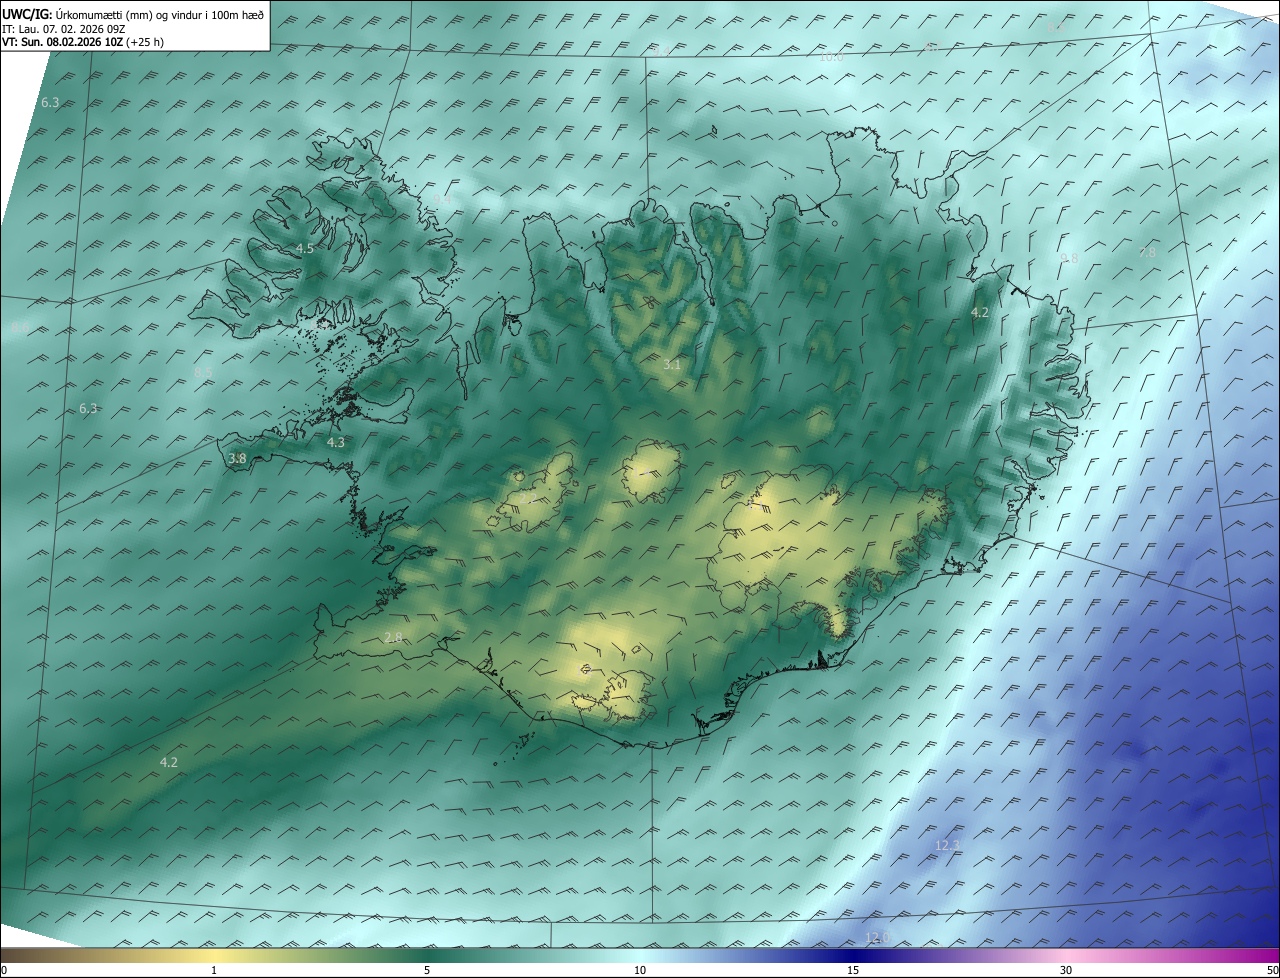Click the 12.3 value label in the blue area
1280x978 pixels.
tap(947, 845)
